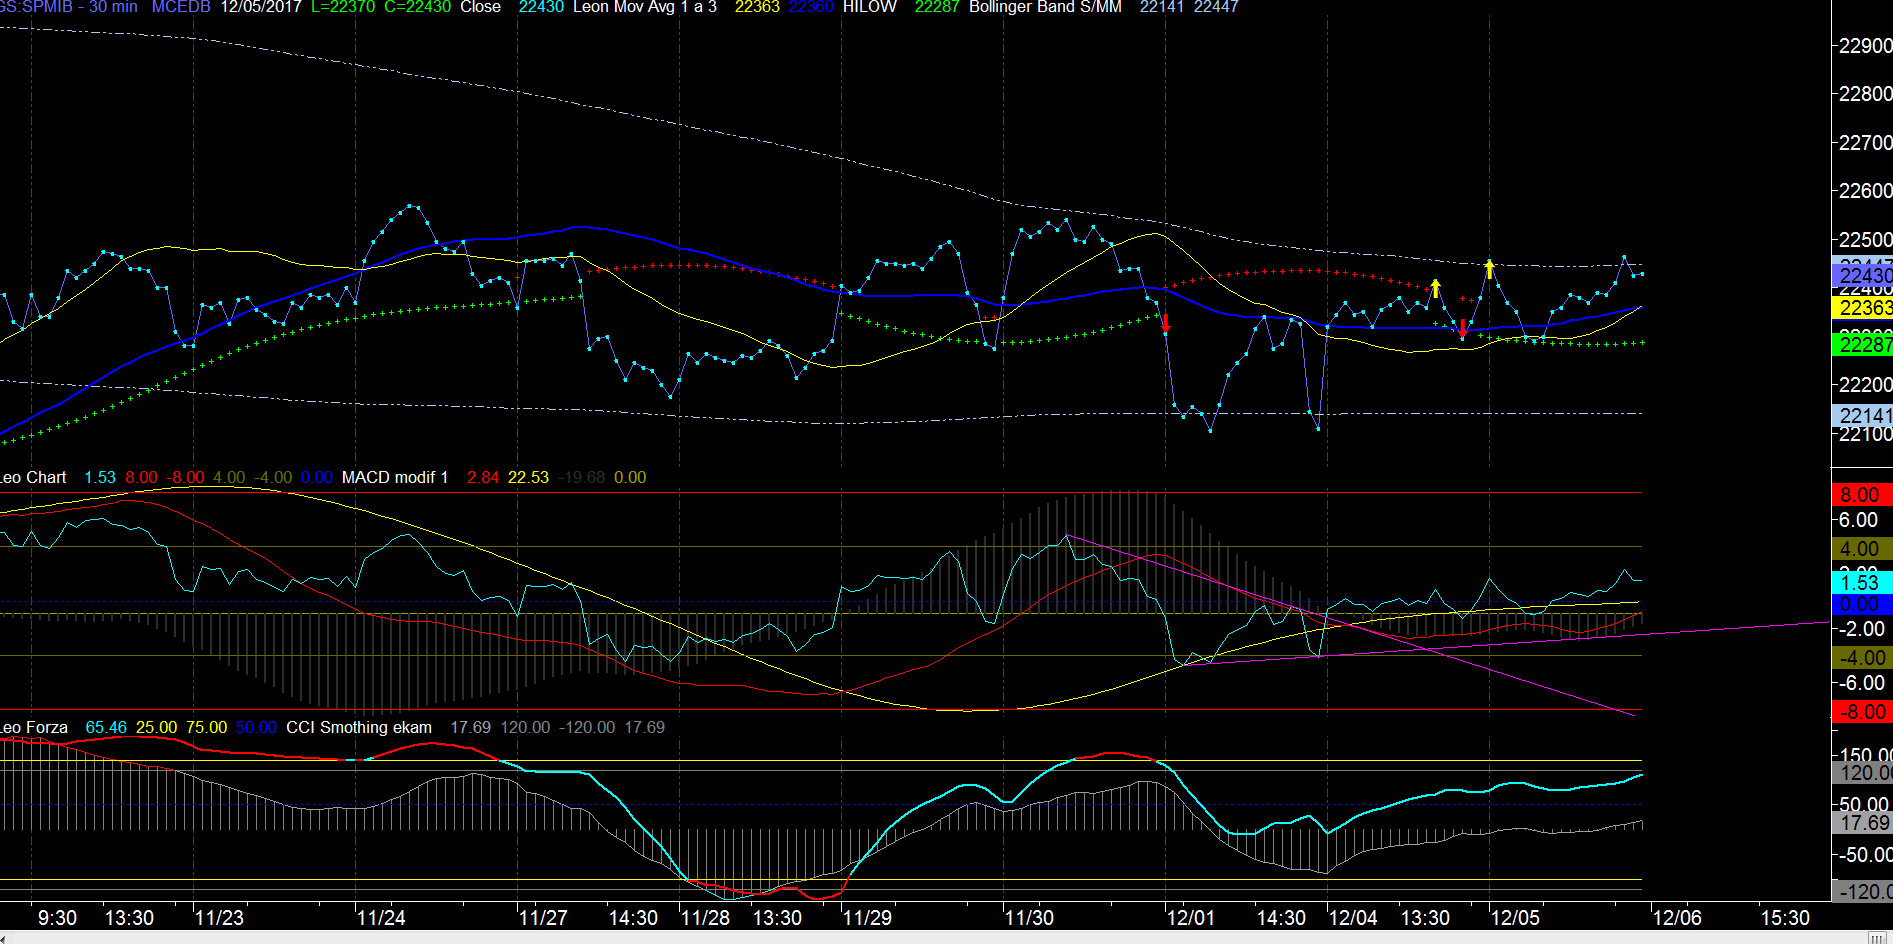Click the CCI Smothing ekam indicator label
This screenshot has width=1893, height=944.
[359, 728]
